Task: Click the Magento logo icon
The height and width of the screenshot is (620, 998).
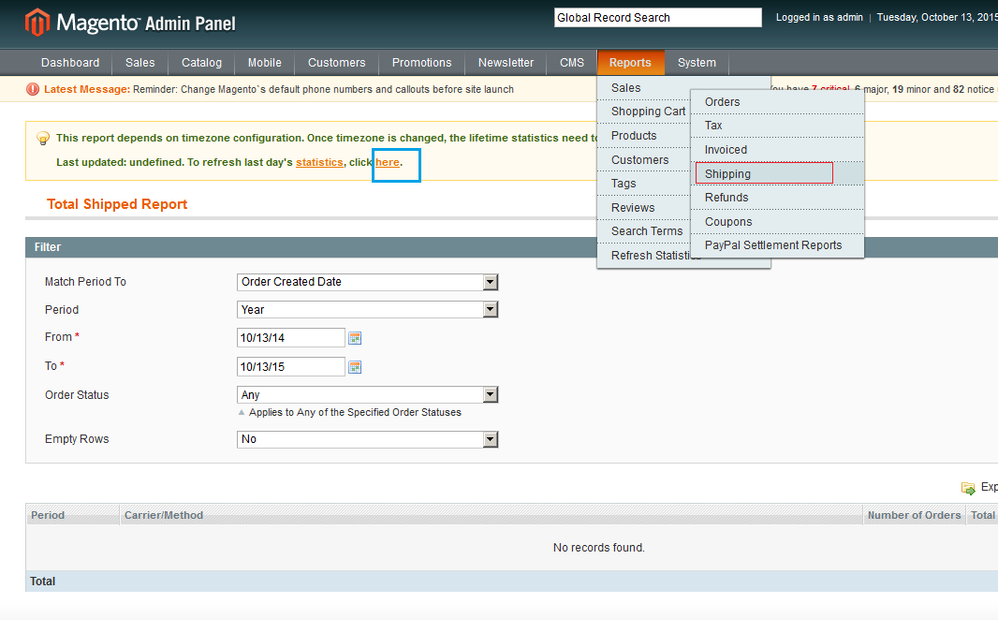Action: (37, 22)
